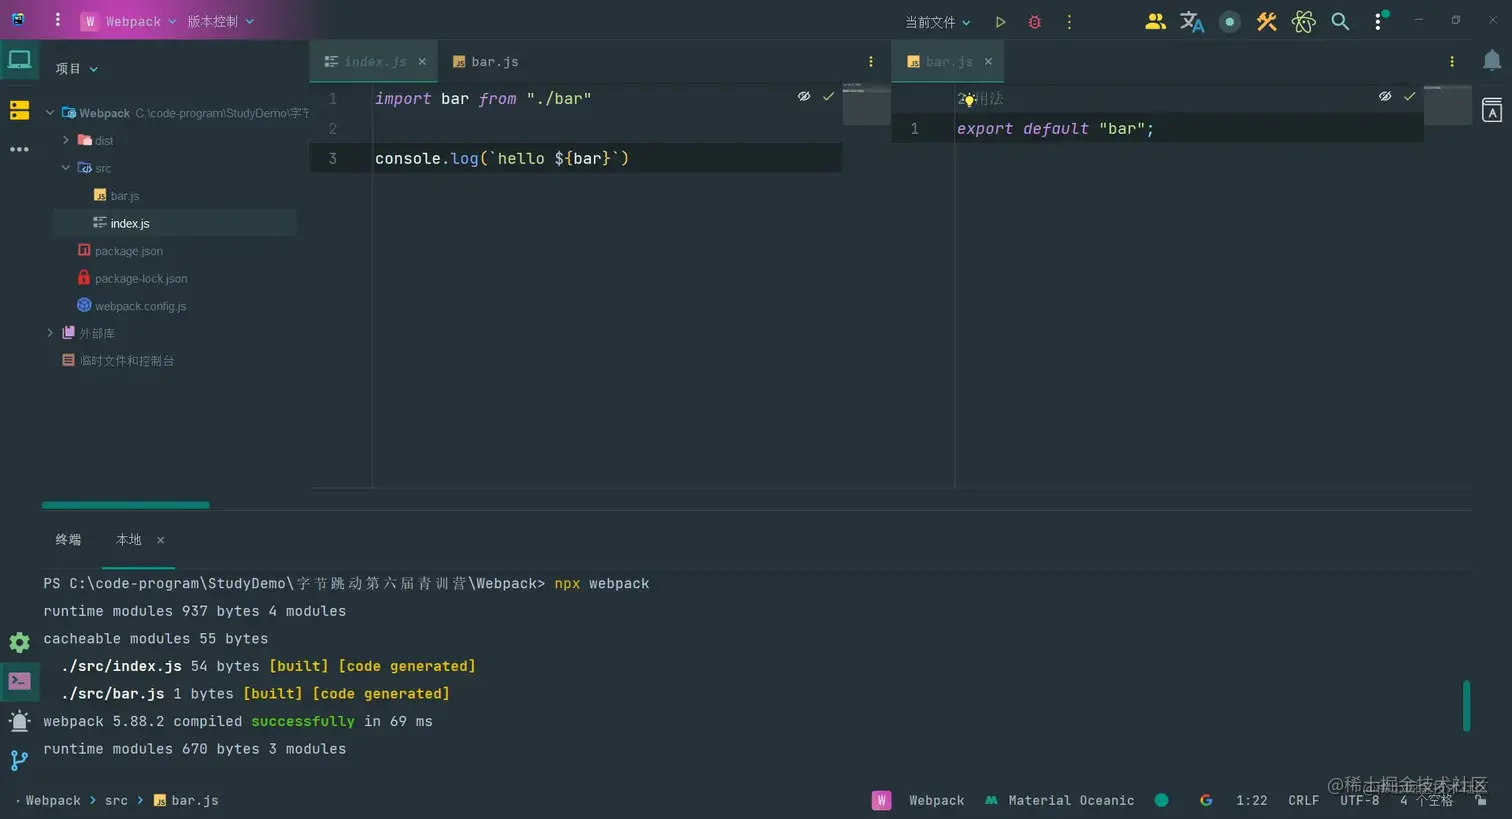This screenshot has height=819, width=1512.
Task: Open right editor tab options menu
Action: [x=1452, y=62]
